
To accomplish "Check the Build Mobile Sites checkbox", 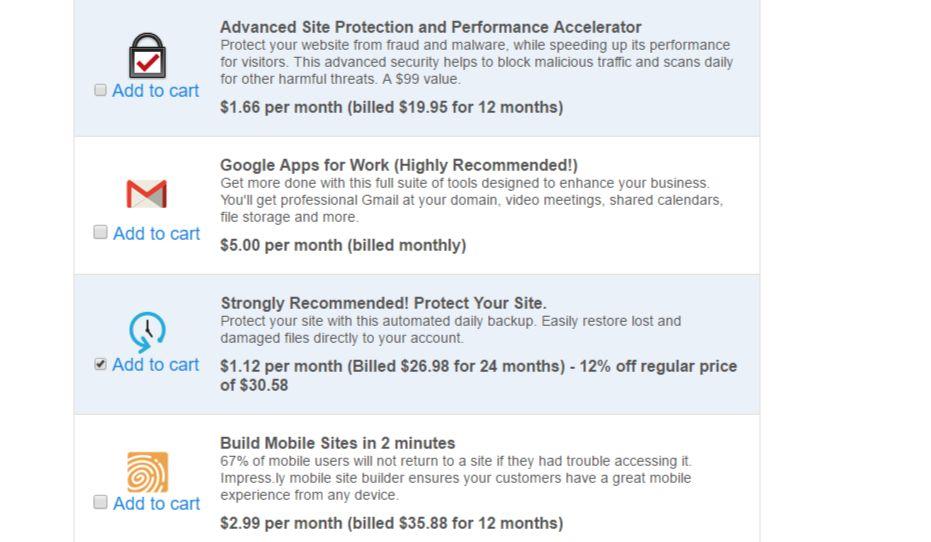I will 100,502.
